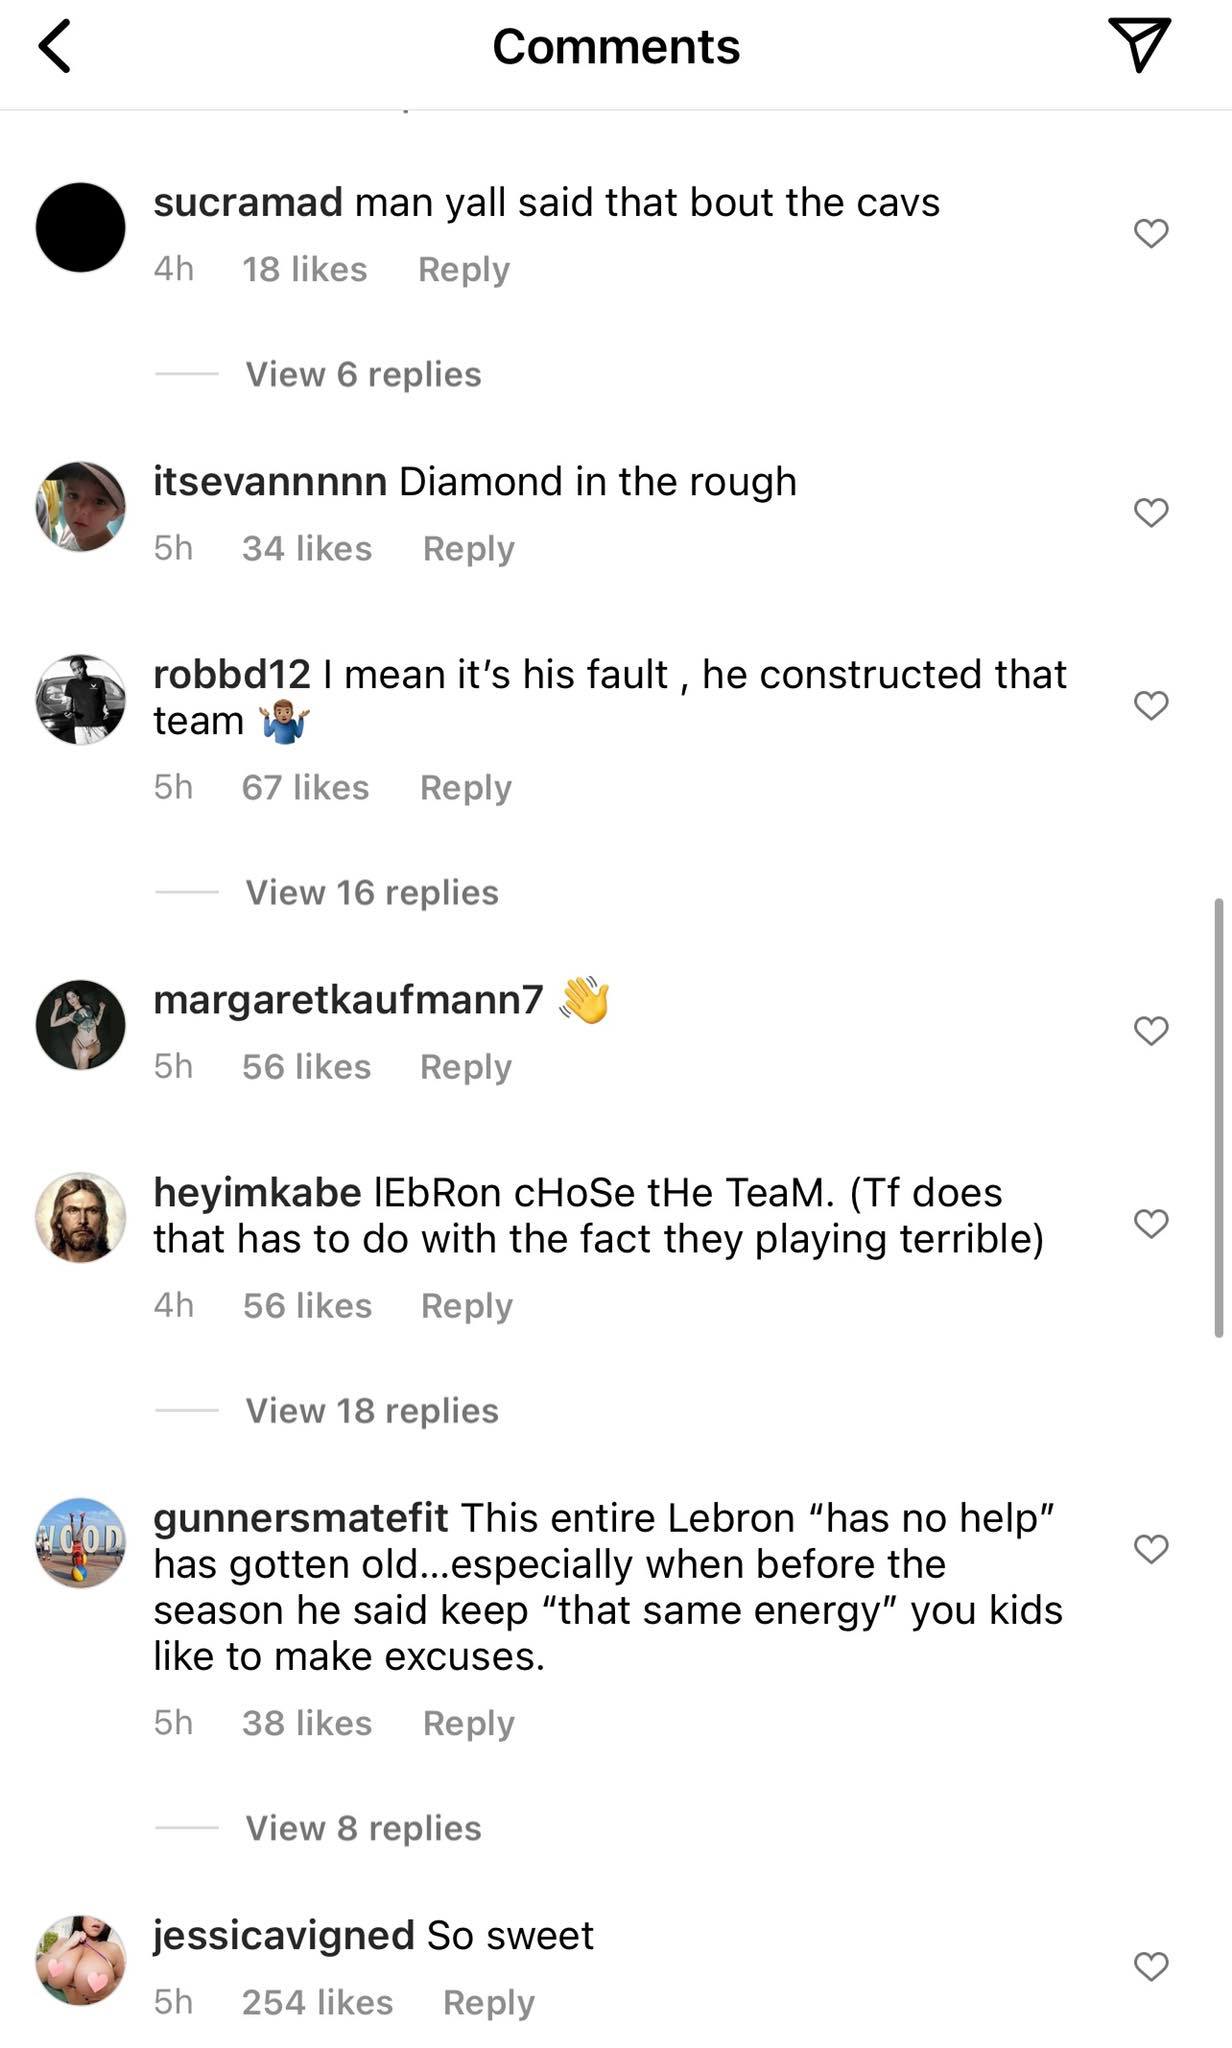Like robbd12's comment with the heart
The height and width of the screenshot is (2048, 1232).
click(1151, 706)
